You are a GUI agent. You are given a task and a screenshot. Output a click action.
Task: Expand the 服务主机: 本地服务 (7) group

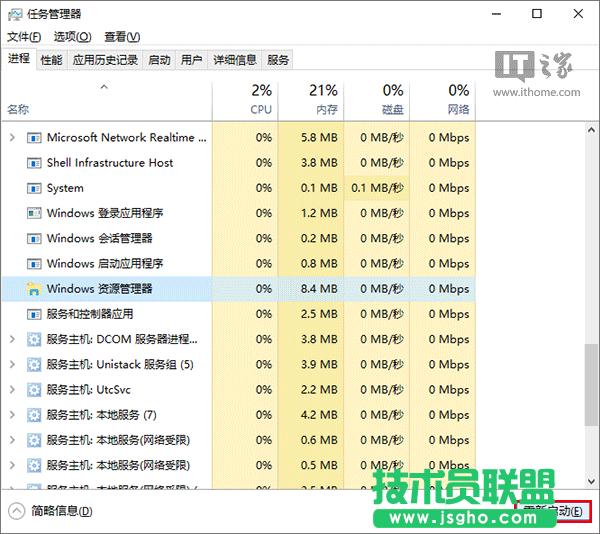pos(12,415)
